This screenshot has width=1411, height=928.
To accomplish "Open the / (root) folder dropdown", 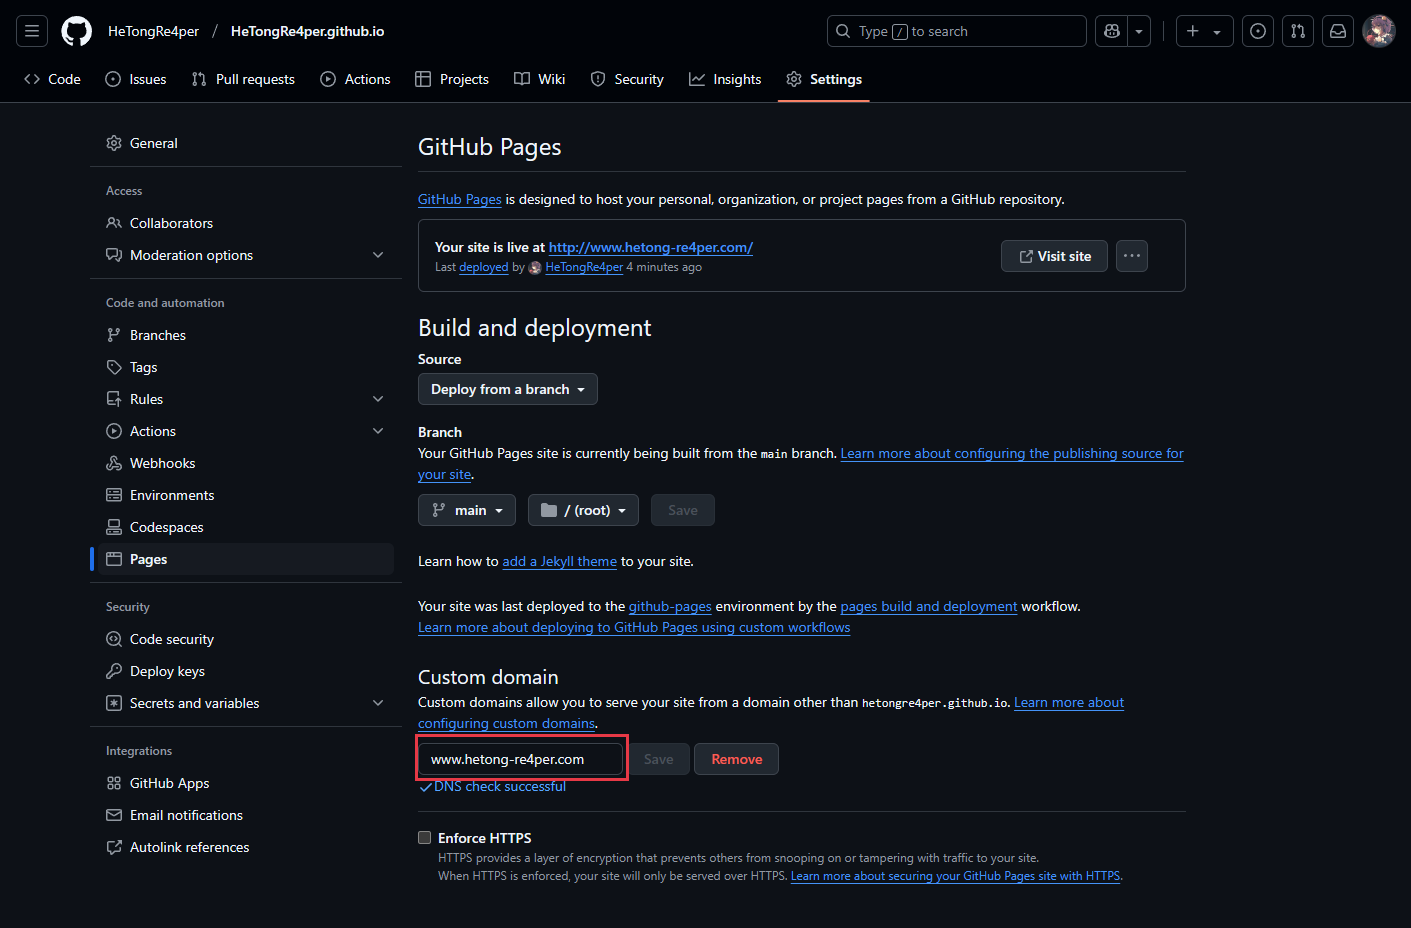I will click(x=583, y=510).
